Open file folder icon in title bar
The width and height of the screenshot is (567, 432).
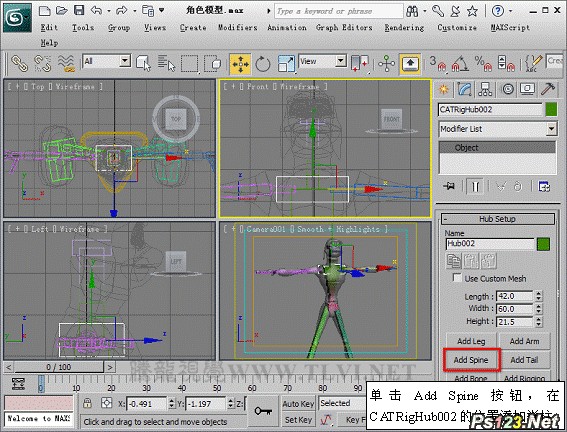(62, 10)
